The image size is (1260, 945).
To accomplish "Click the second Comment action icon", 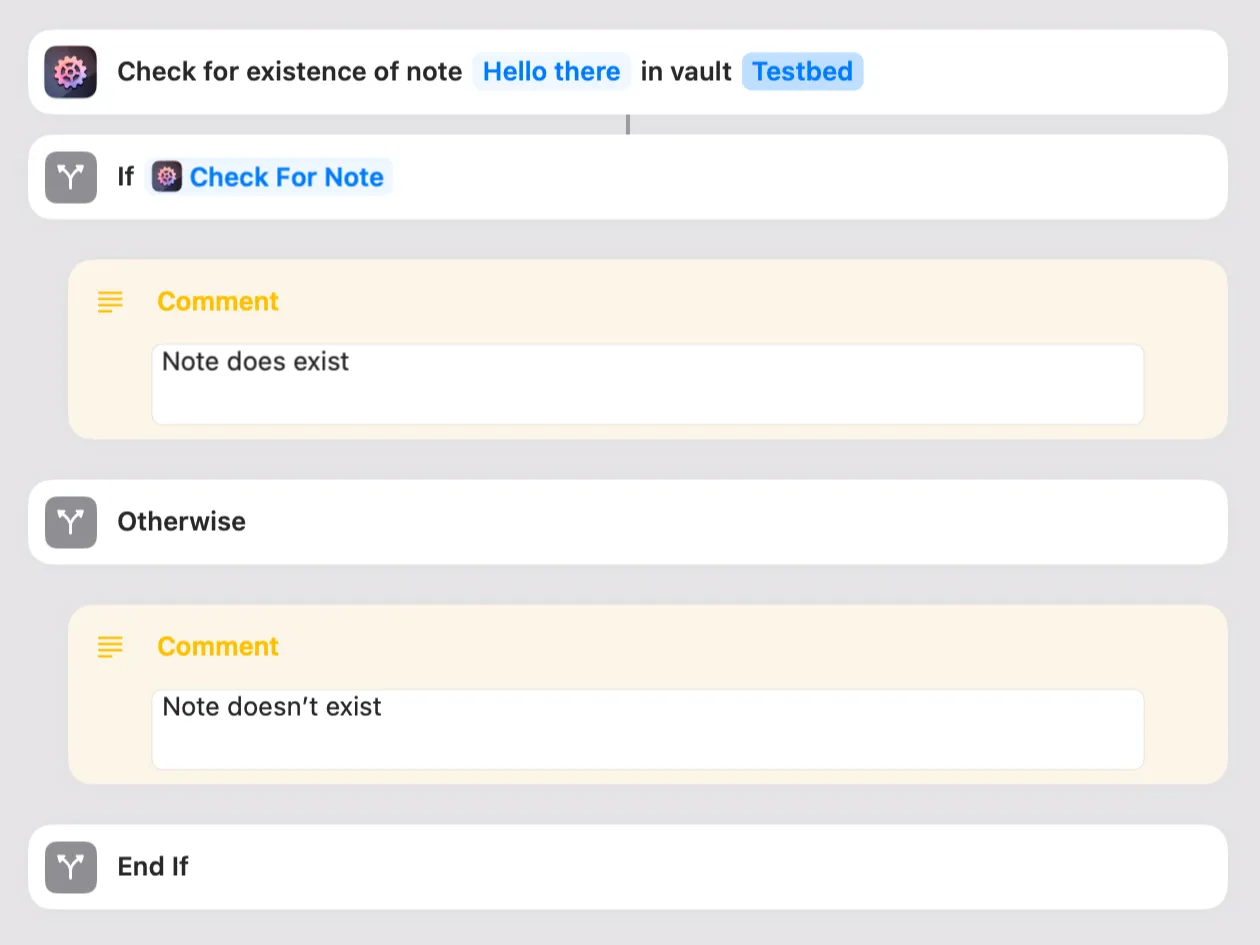I will click(x=109, y=646).
